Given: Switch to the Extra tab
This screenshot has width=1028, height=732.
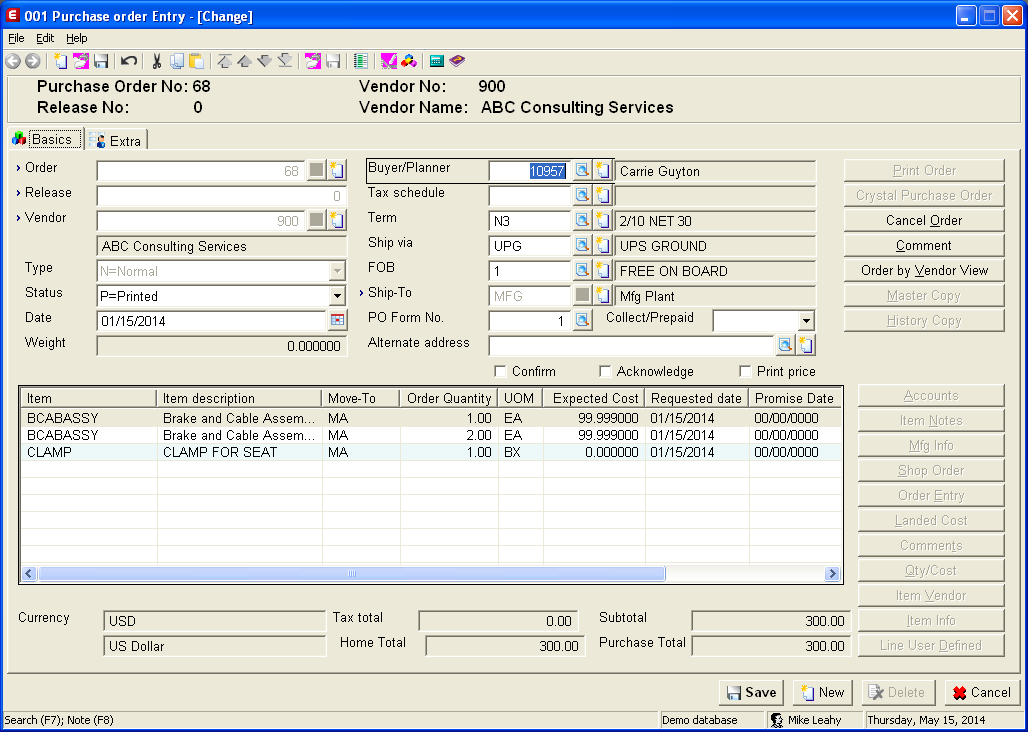Looking at the screenshot, I should (117, 140).
